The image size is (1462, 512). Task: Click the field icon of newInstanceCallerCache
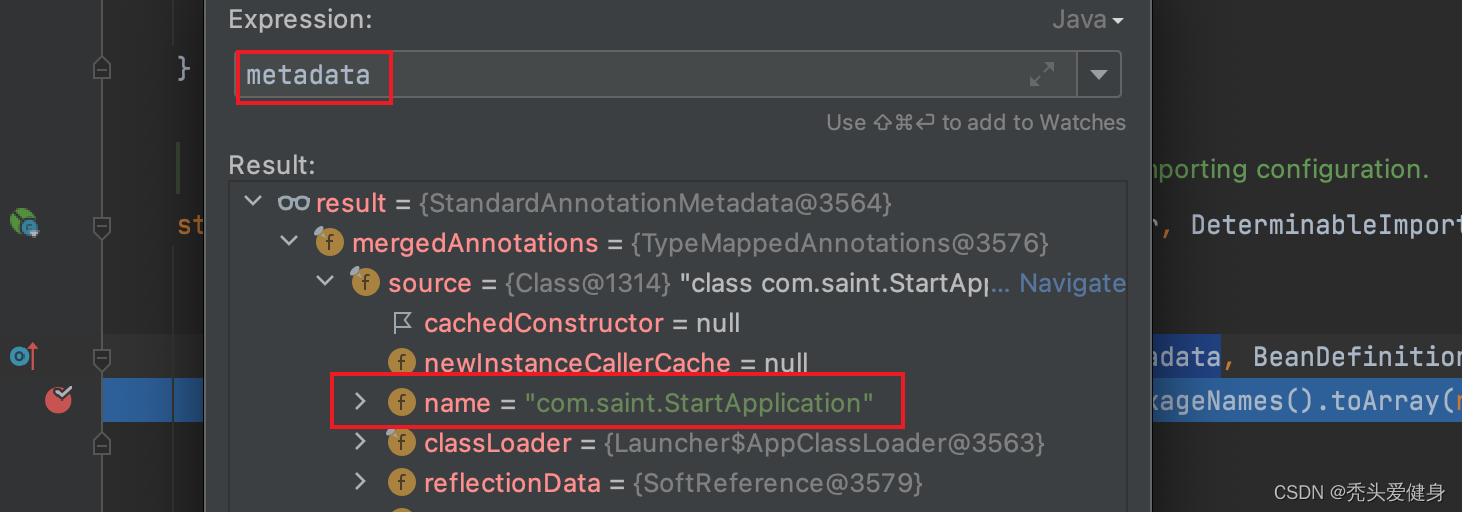coord(402,363)
